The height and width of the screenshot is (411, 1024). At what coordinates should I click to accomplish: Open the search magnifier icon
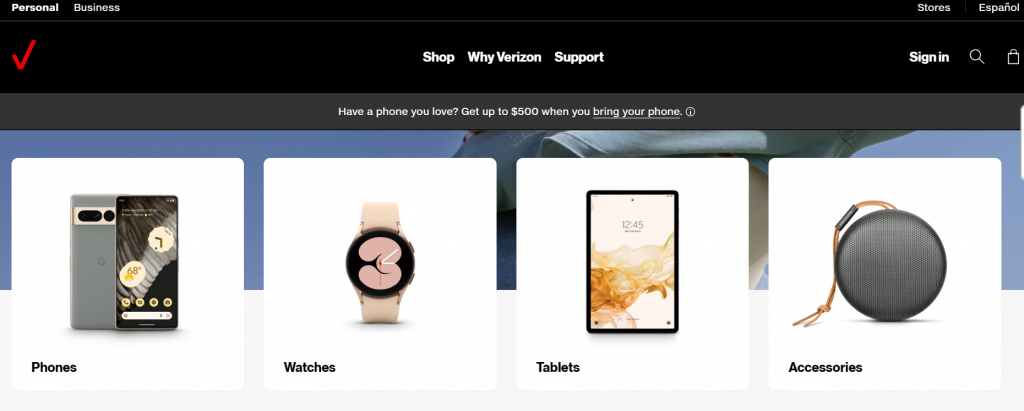977,57
